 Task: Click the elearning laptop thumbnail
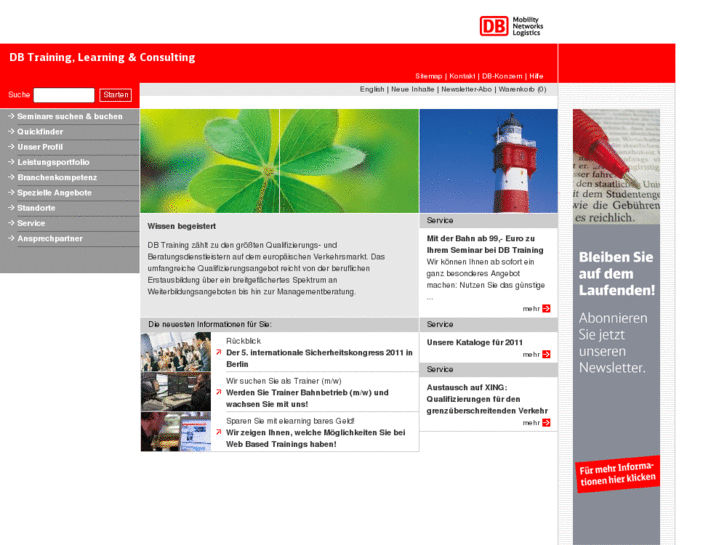(x=176, y=431)
